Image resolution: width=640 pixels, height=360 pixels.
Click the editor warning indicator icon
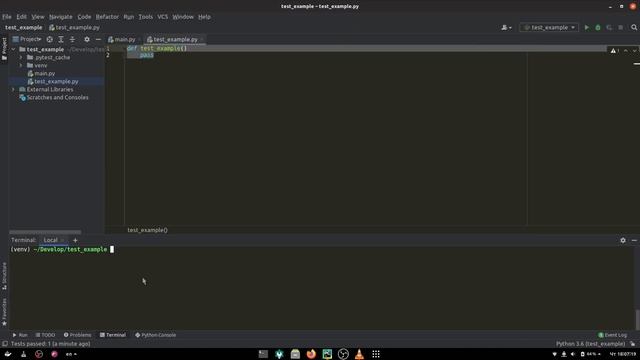click(613, 51)
